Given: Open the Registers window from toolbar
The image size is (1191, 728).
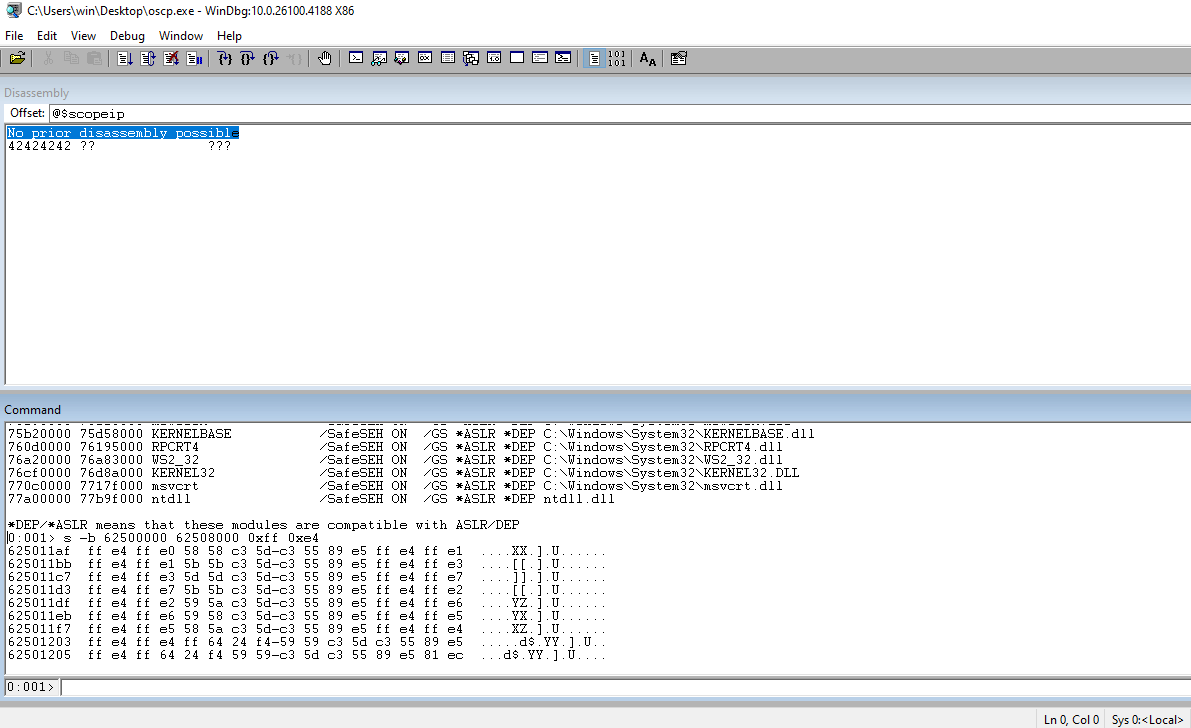Looking at the screenshot, I should (x=425, y=59).
